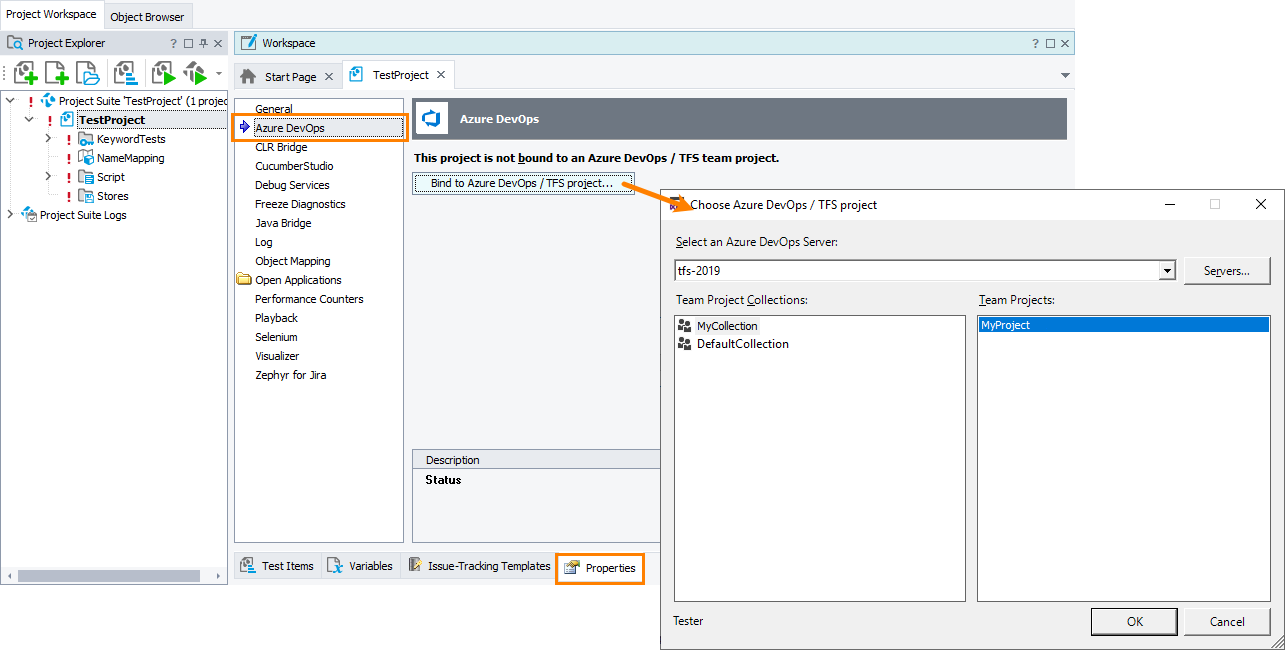Viewport: 1285px width, 650px height.
Task: Expand the Project Suite Logs node
Action: click(10, 215)
